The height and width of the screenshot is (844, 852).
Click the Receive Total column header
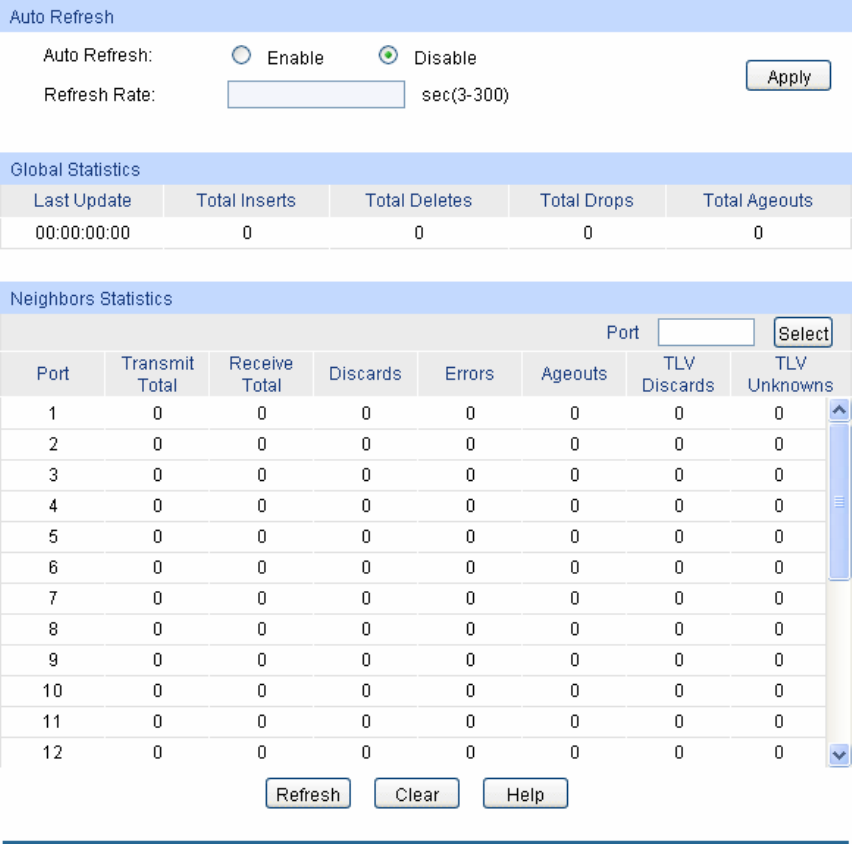261,374
